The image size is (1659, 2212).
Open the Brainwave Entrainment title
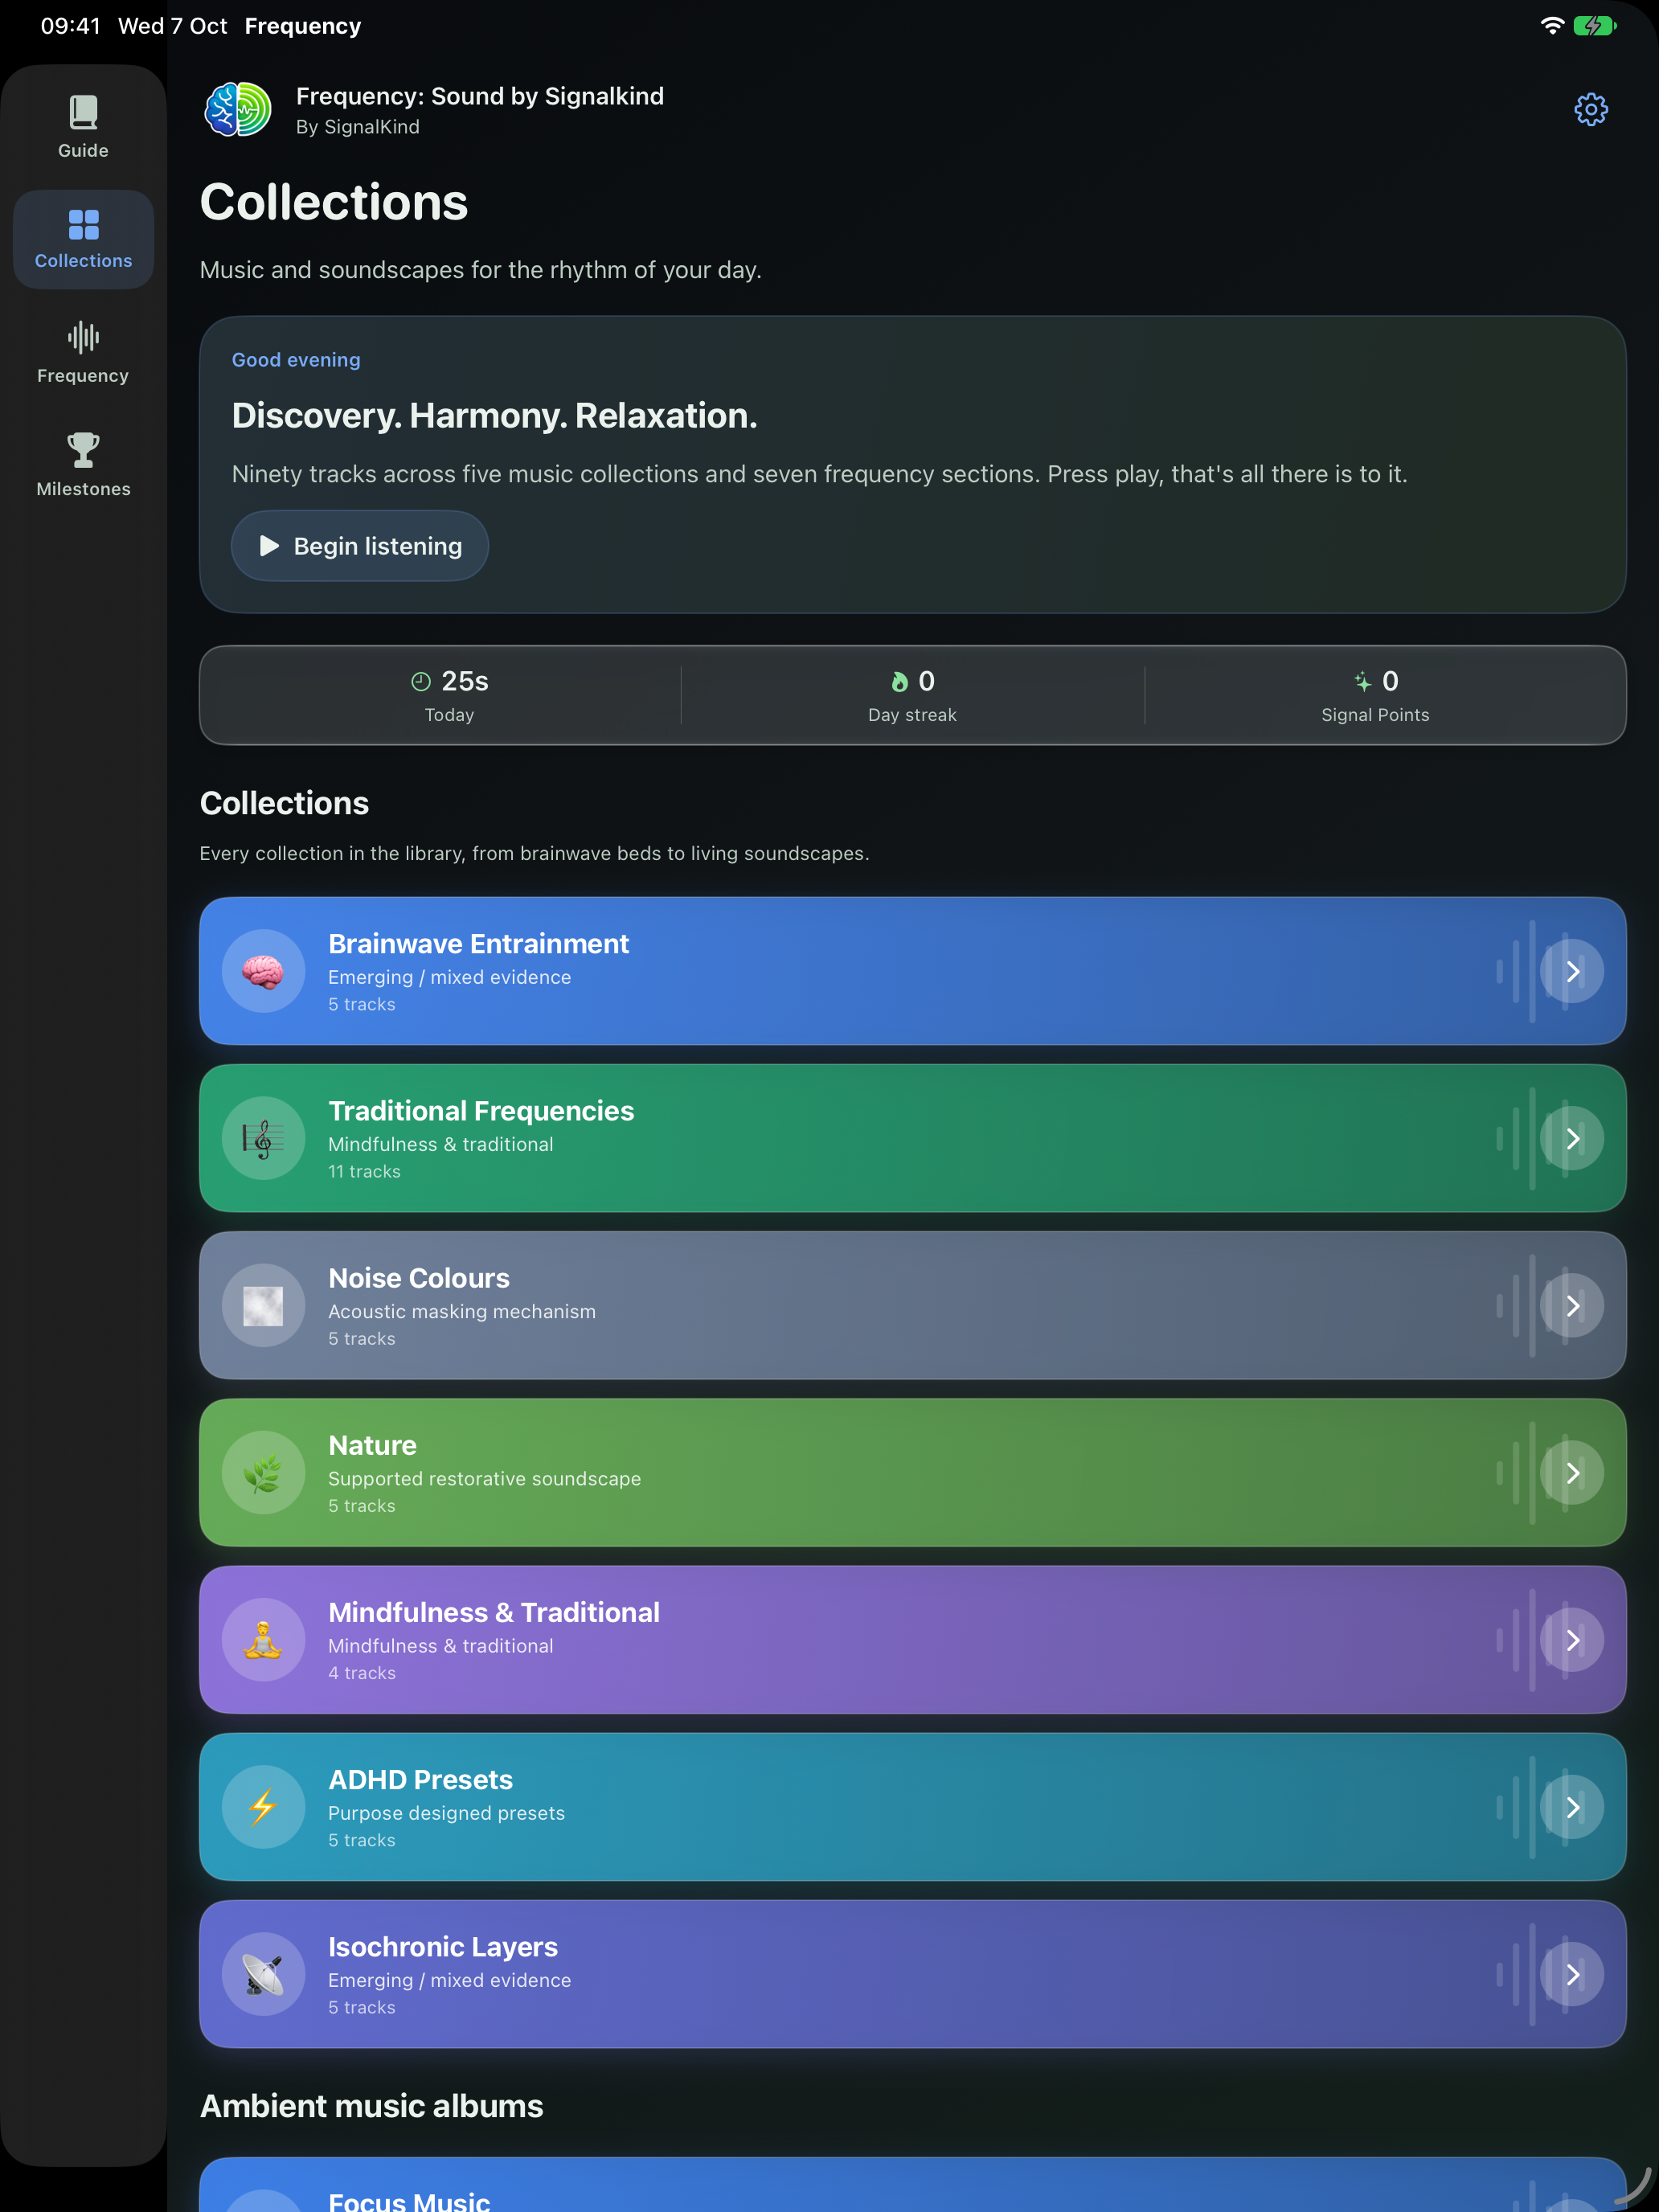[x=478, y=944]
